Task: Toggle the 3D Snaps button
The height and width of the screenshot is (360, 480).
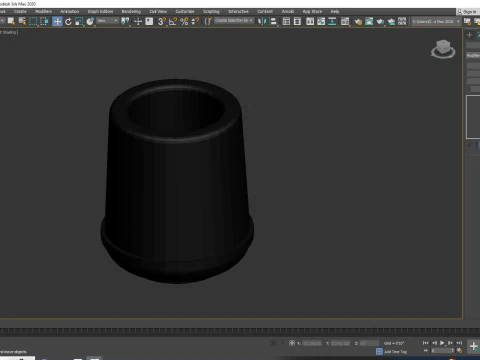Action: click(x=162, y=22)
